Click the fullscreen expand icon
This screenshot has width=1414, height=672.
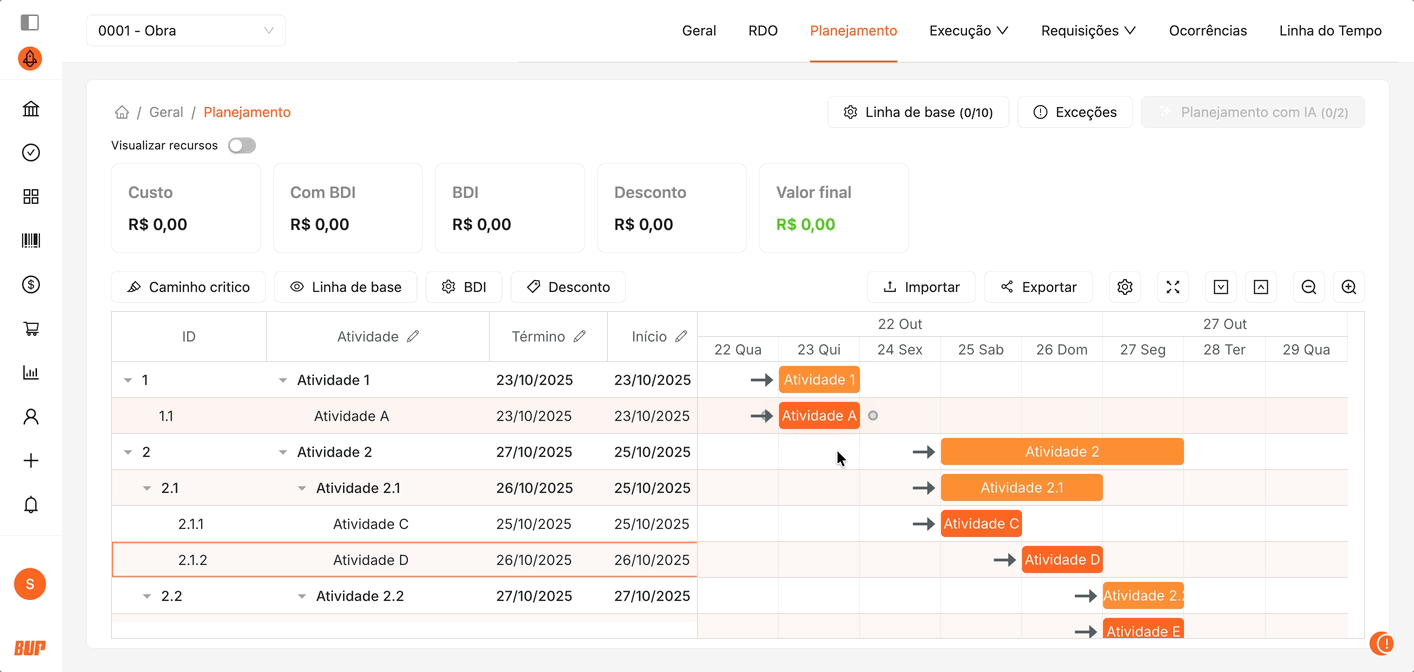coord(1173,287)
